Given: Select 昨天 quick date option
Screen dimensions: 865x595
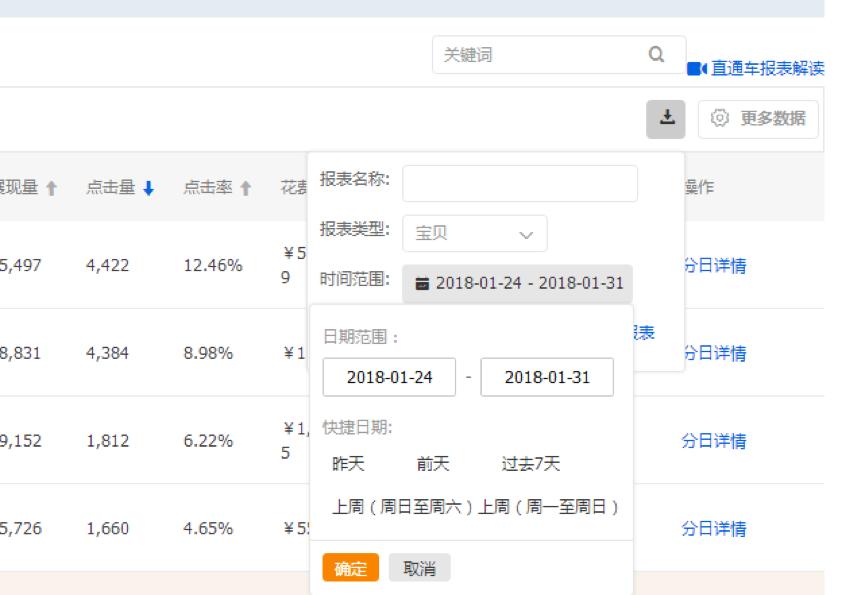Looking at the screenshot, I should (345, 463).
